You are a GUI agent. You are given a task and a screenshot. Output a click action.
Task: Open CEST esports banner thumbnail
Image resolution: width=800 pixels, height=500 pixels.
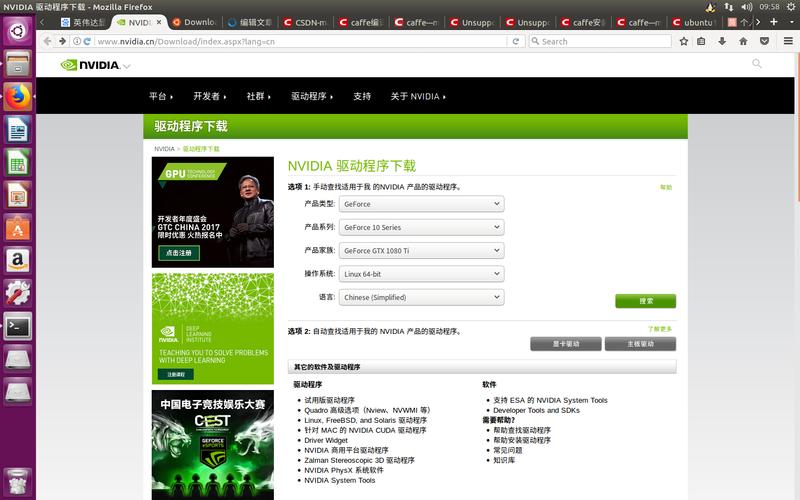click(213, 445)
